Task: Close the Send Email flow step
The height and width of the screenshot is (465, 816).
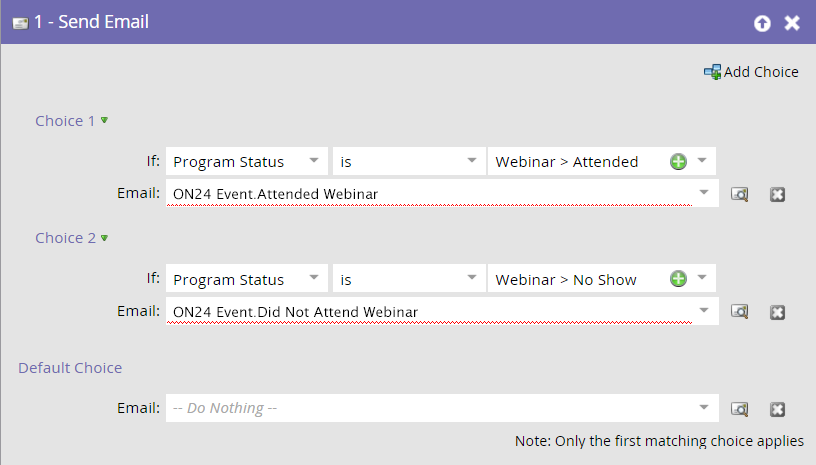Action: 793,23
